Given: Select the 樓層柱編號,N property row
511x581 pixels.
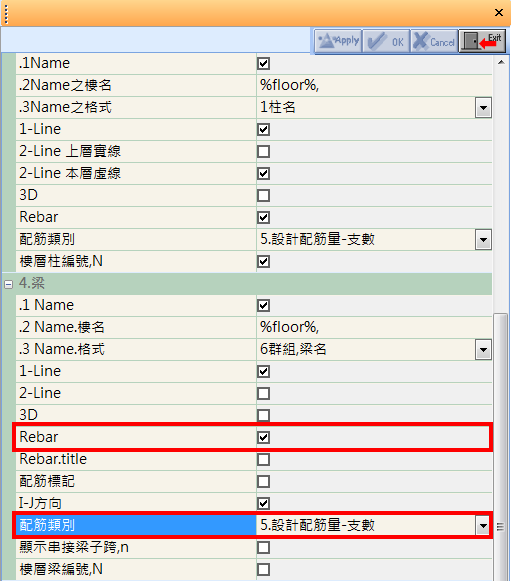Looking at the screenshot, I should pyautogui.click(x=254, y=261).
